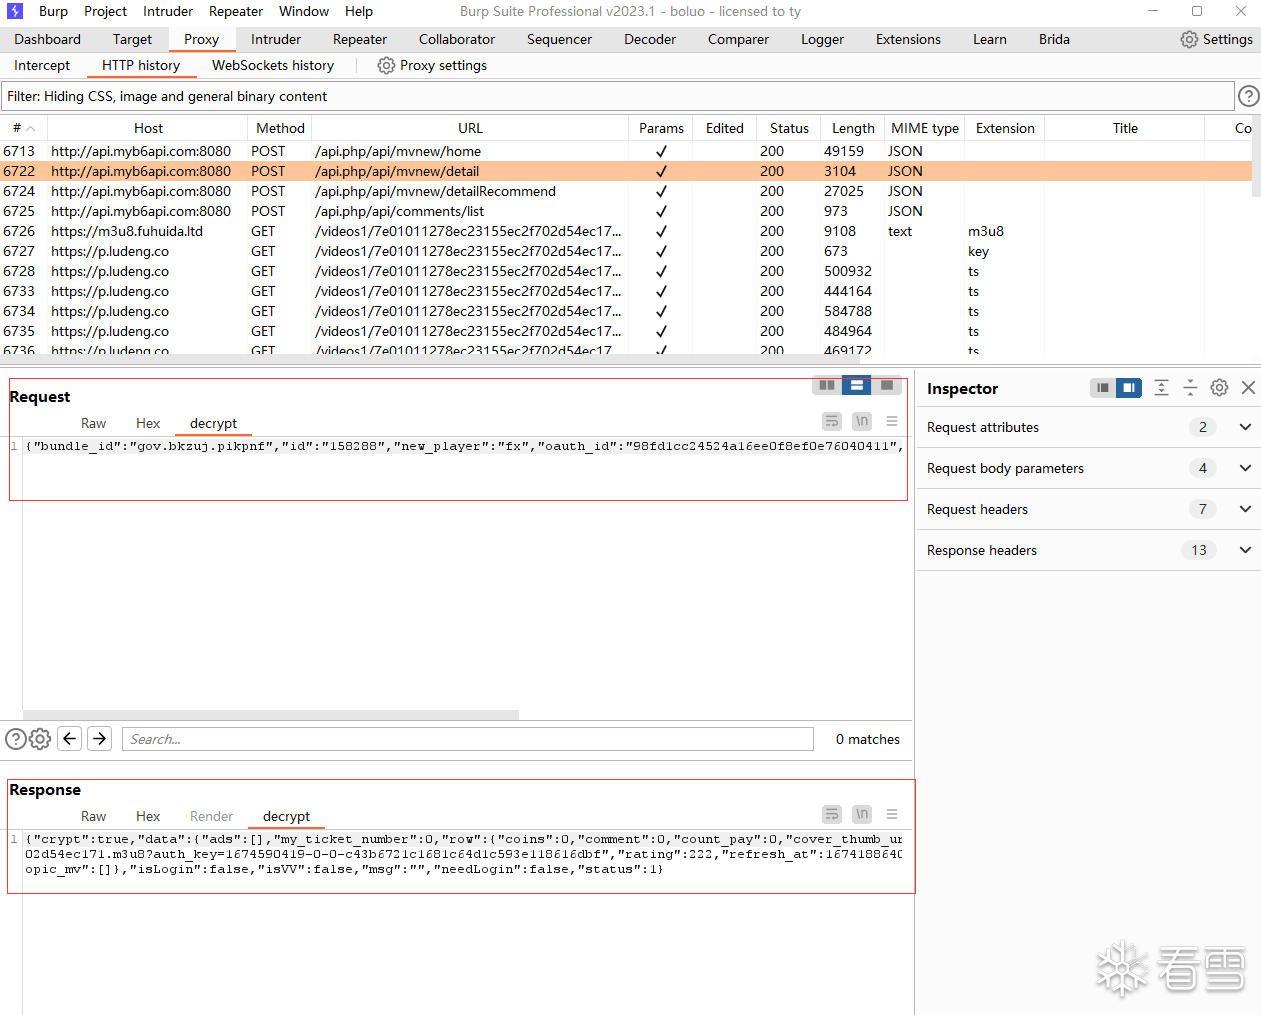This screenshot has width=1261, height=1015.
Task: Toggle word wrap in Request panel
Action: point(832,421)
